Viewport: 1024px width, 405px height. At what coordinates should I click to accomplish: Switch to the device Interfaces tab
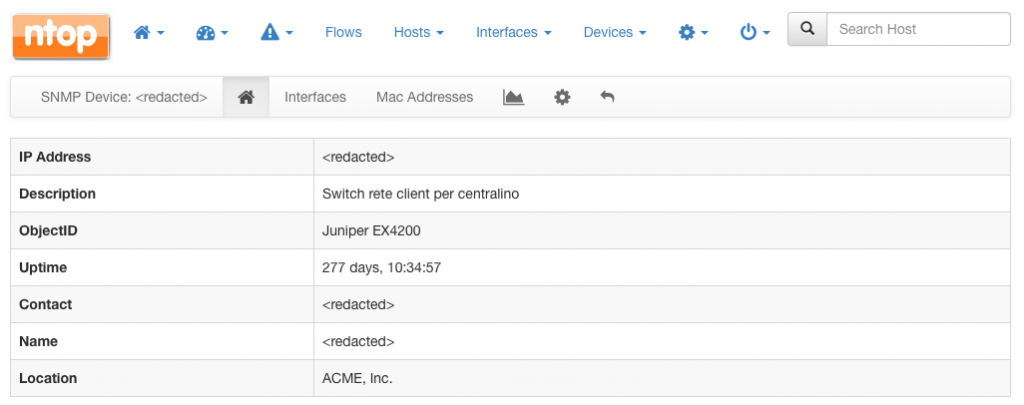tap(315, 97)
